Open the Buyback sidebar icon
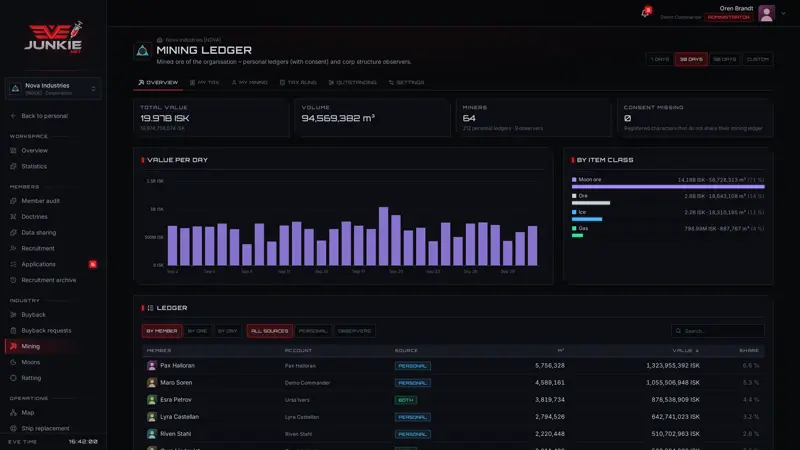Viewport: 800px width, 450px height. pyautogui.click(x=13, y=315)
